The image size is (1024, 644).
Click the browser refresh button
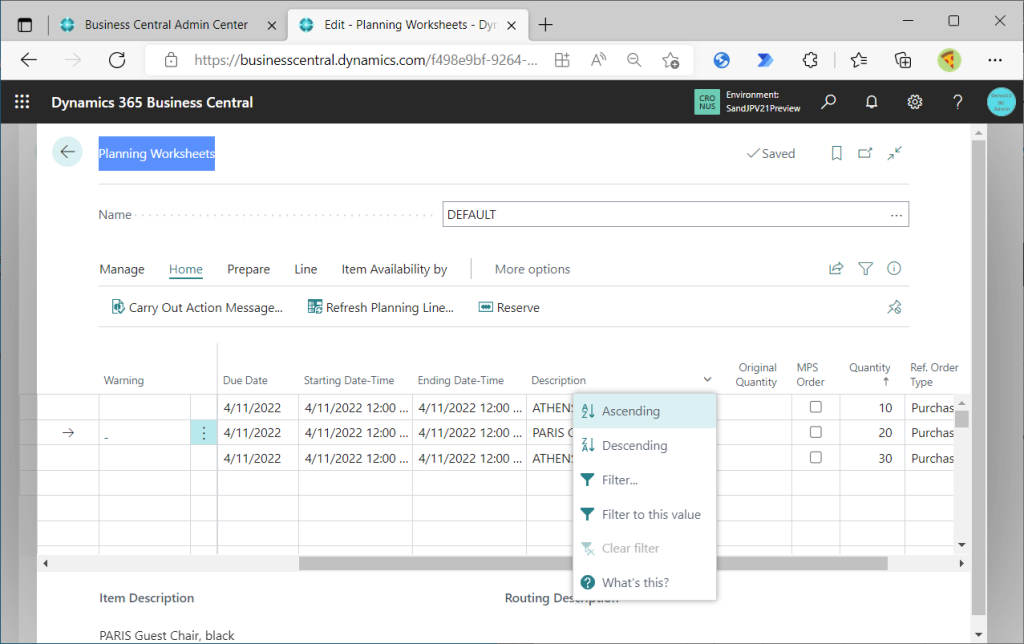tap(117, 60)
